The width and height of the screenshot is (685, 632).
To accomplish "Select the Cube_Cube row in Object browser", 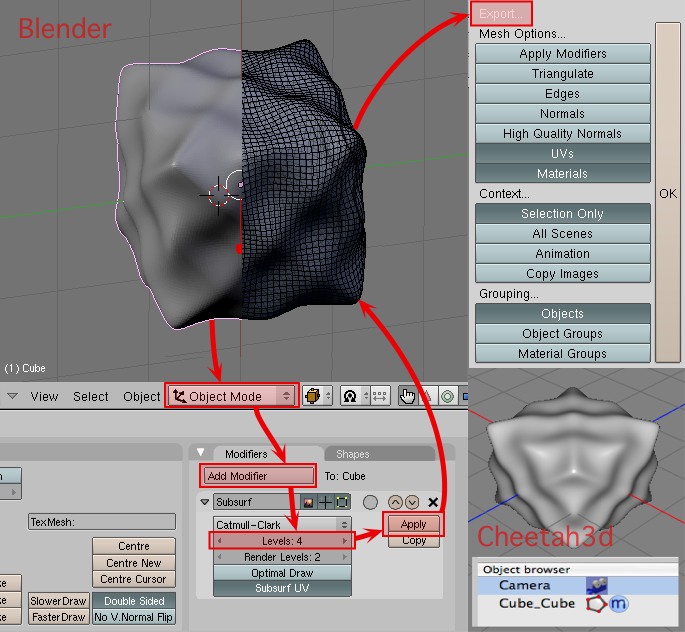I will tap(578, 604).
